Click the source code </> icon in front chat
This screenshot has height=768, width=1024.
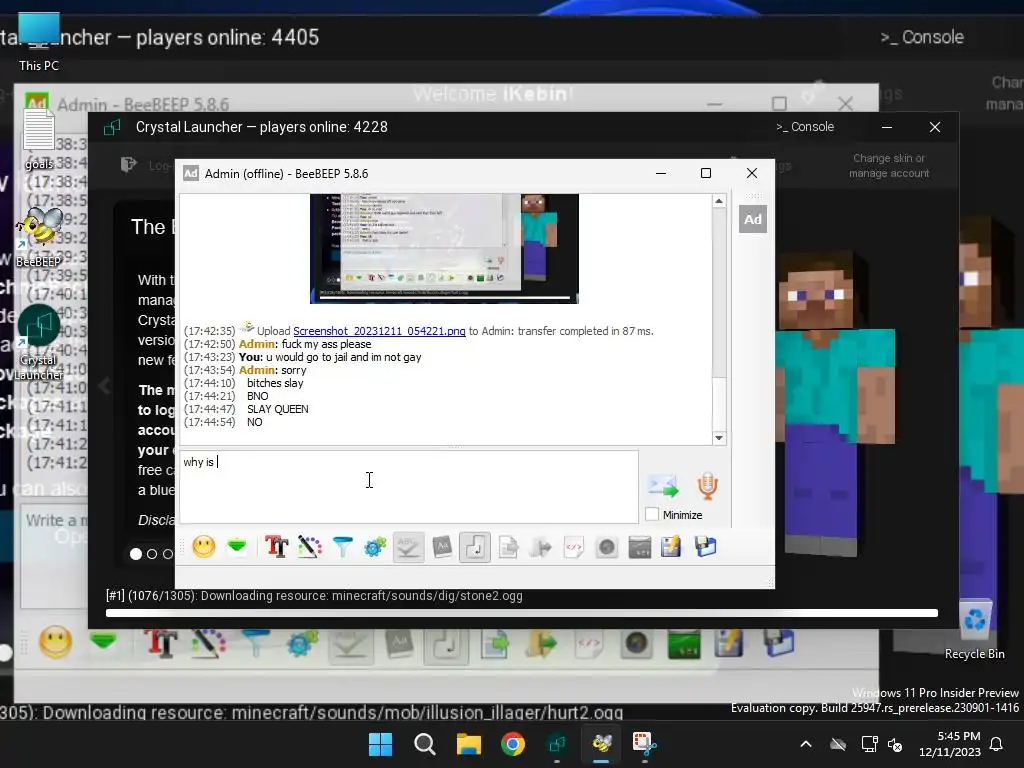[x=573, y=547]
